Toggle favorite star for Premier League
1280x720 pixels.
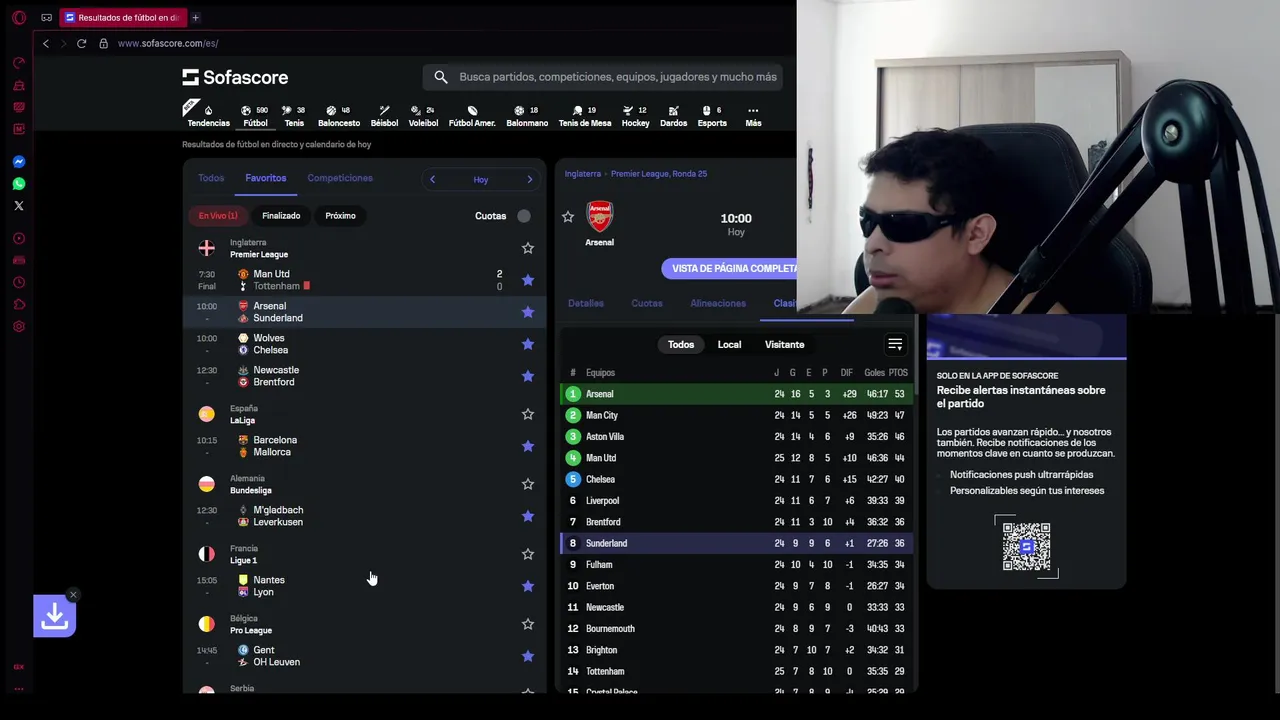coord(528,248)
